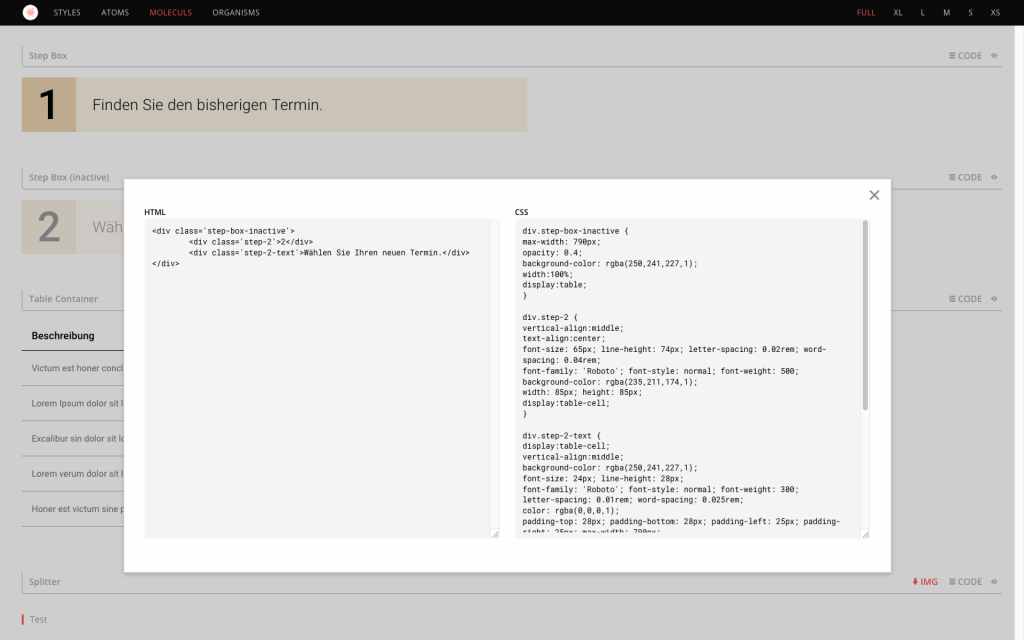Enable the XS viewport size

pos(995,12)
